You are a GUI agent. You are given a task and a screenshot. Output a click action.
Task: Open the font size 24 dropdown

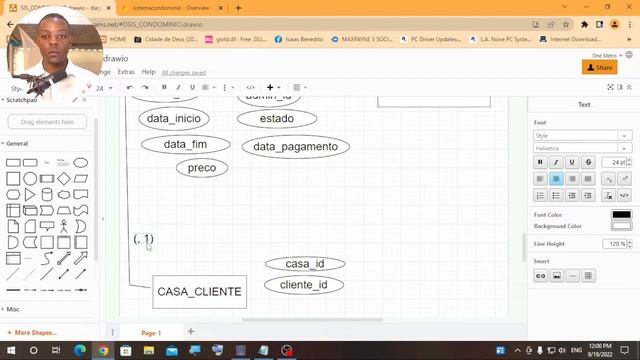coord(104,88)
